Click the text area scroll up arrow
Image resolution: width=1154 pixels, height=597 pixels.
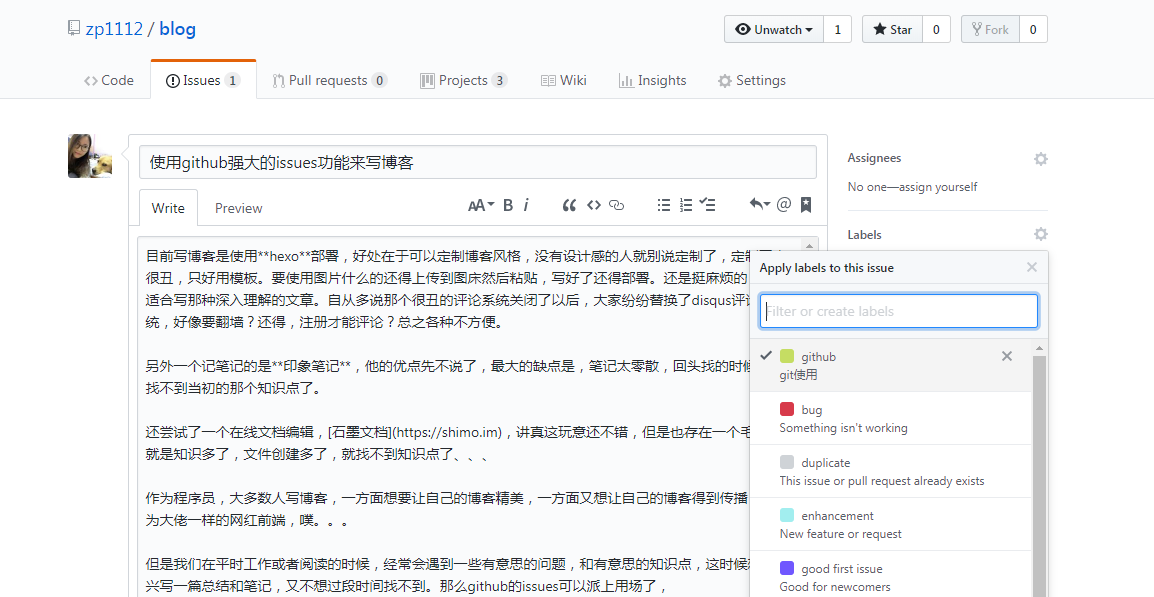pos(809,247)
